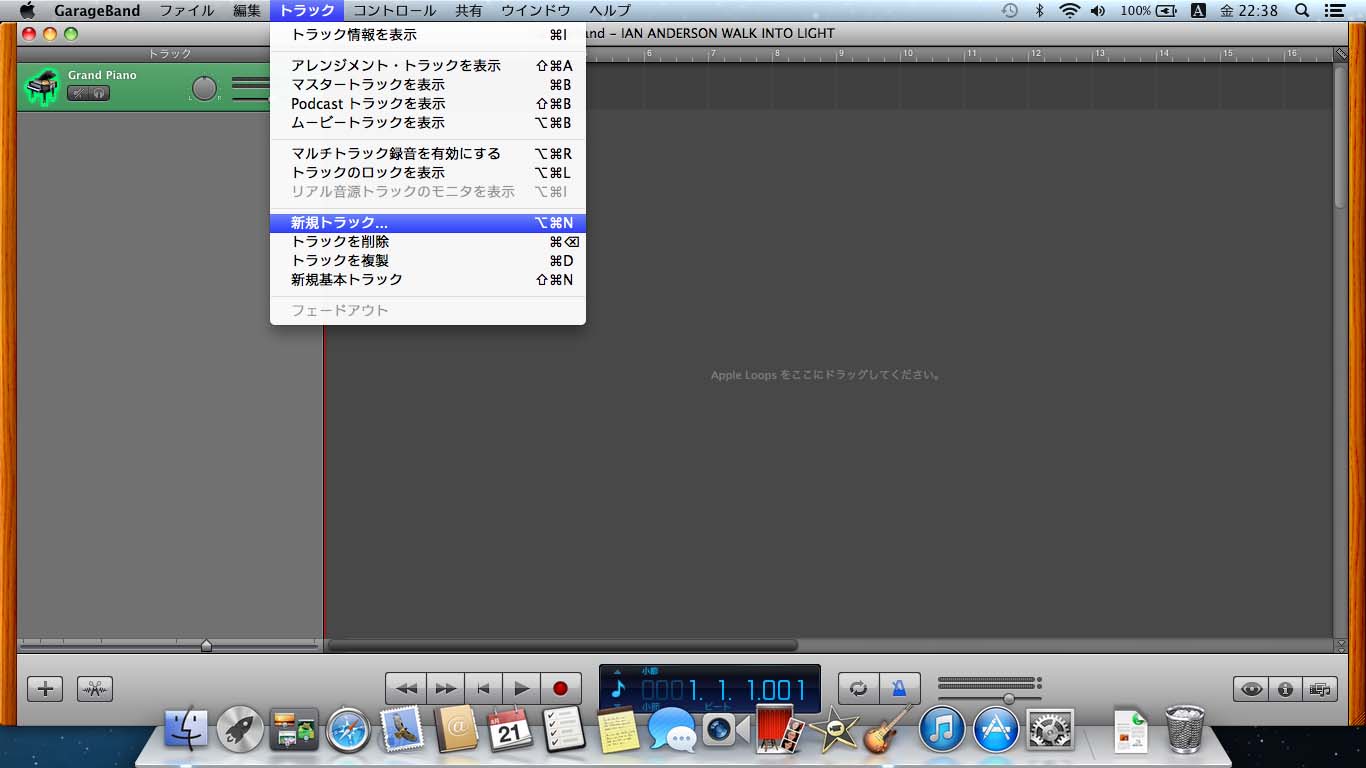The height and width of the screenshot is (768, 1366).
Task: Mute the Grand Piano track
Action: (x=78, y=93)
